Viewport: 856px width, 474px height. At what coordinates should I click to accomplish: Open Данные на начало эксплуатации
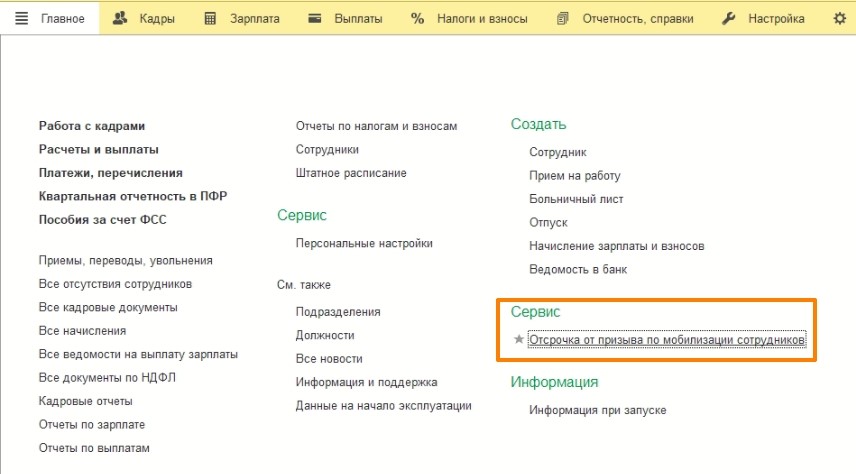[383, 406]
